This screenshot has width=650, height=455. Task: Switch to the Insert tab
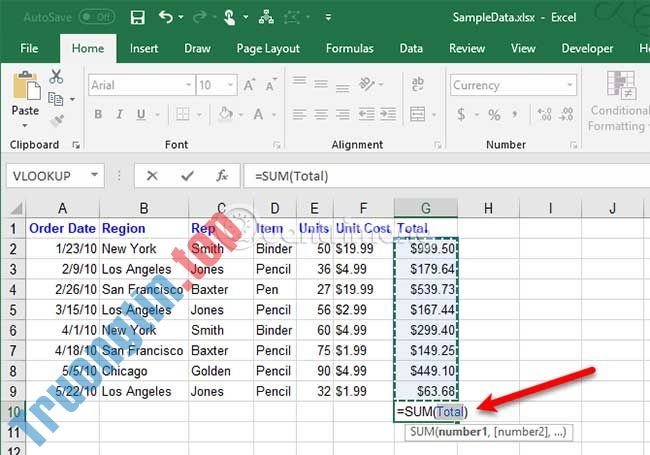(x=144, y=48)
